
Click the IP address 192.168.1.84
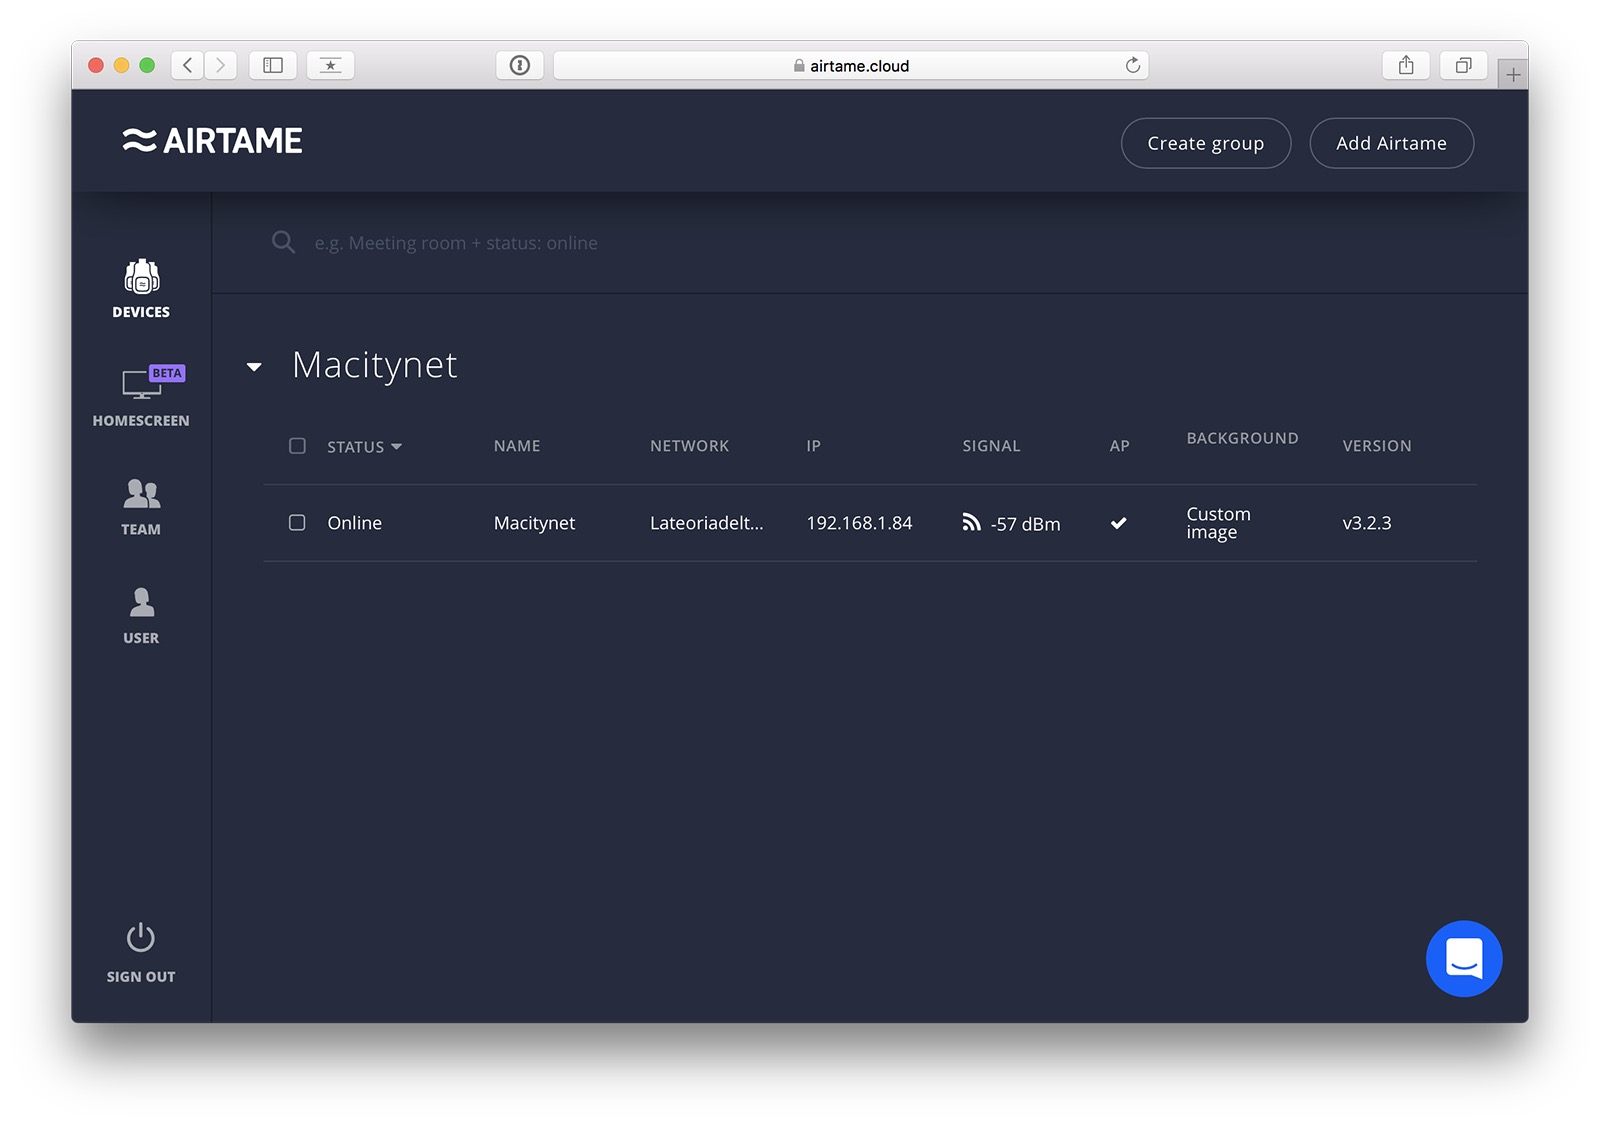(860, 523)
